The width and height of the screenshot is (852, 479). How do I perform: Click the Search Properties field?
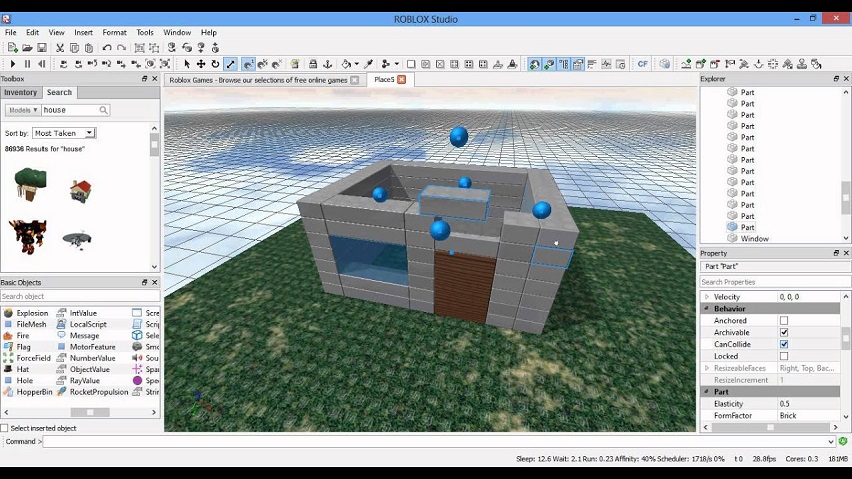(775, 282)
